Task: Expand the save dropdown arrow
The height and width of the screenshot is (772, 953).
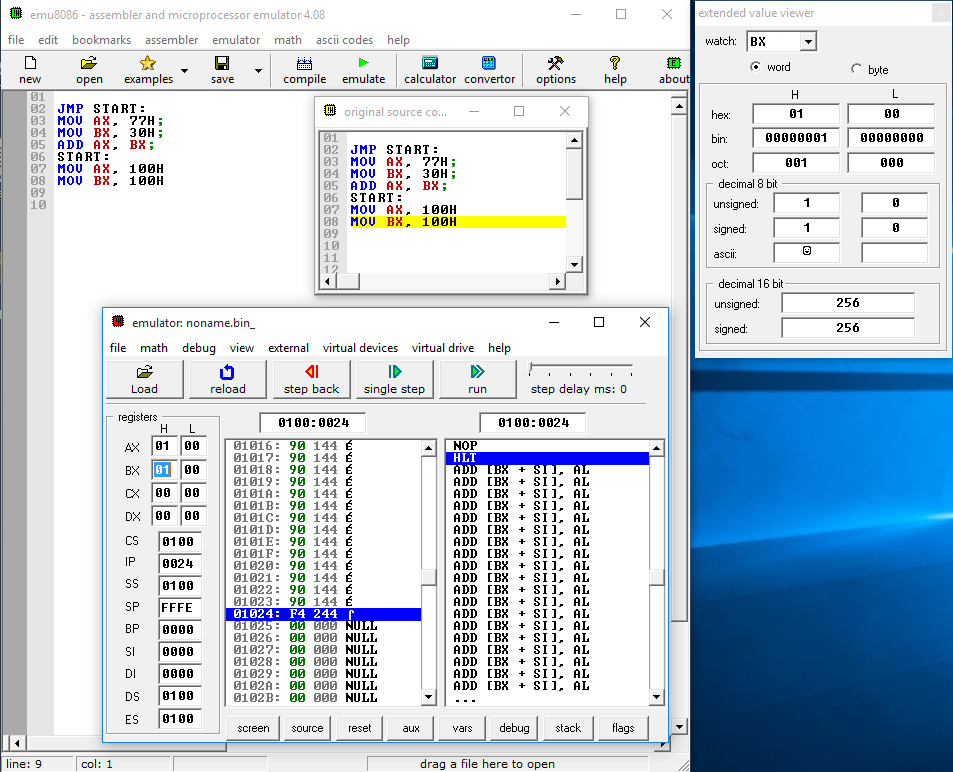Action: pos(258,72)
